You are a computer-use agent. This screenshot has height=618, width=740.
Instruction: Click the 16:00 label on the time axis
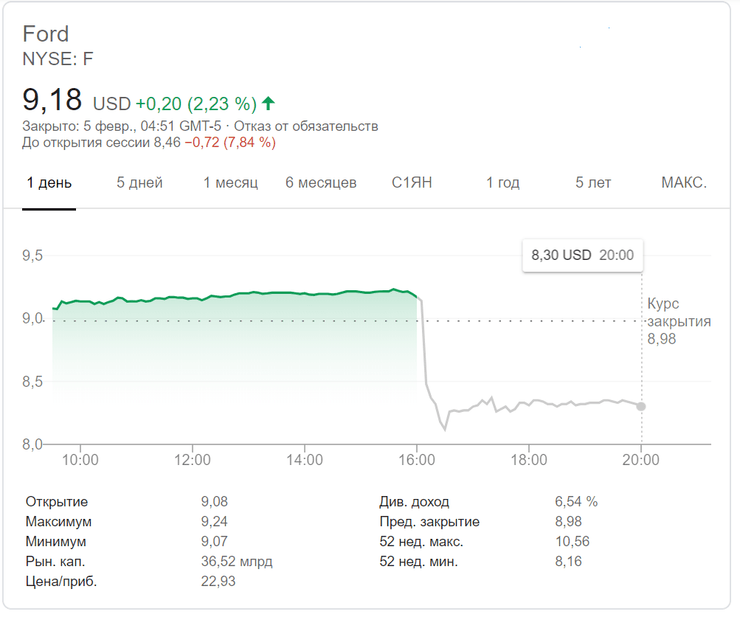point(416,460)
